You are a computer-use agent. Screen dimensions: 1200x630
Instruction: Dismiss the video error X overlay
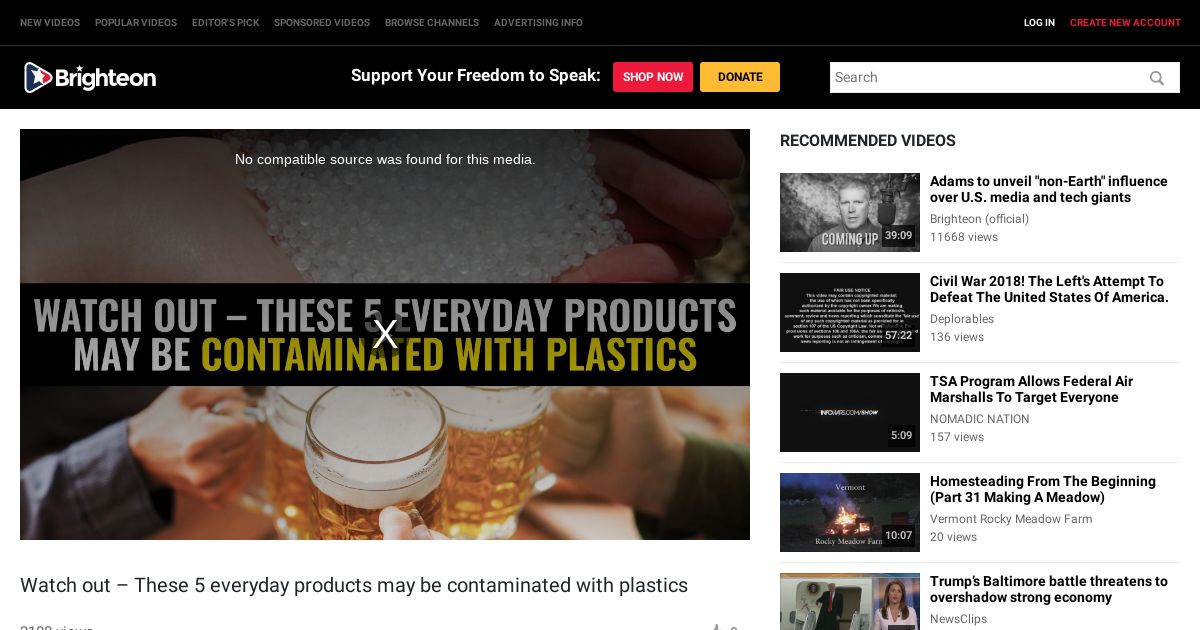385,335
